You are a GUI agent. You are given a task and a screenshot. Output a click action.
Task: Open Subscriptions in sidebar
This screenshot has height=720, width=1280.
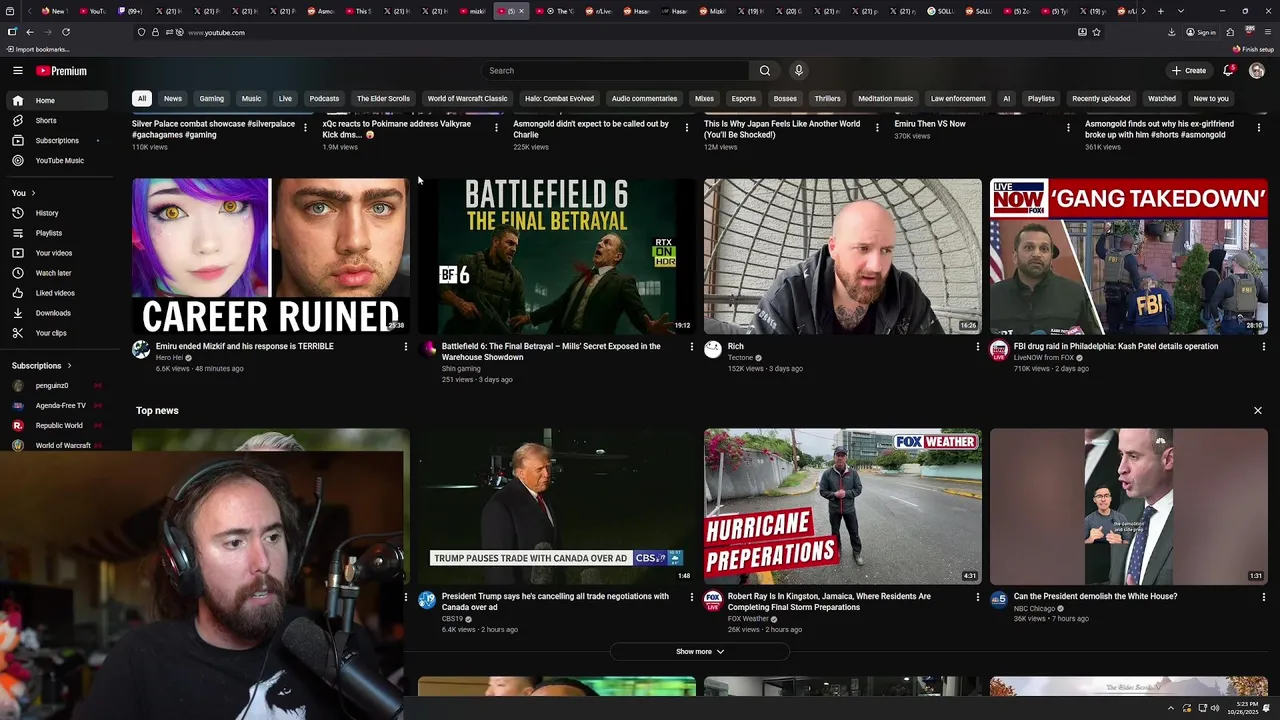(55, 140)
